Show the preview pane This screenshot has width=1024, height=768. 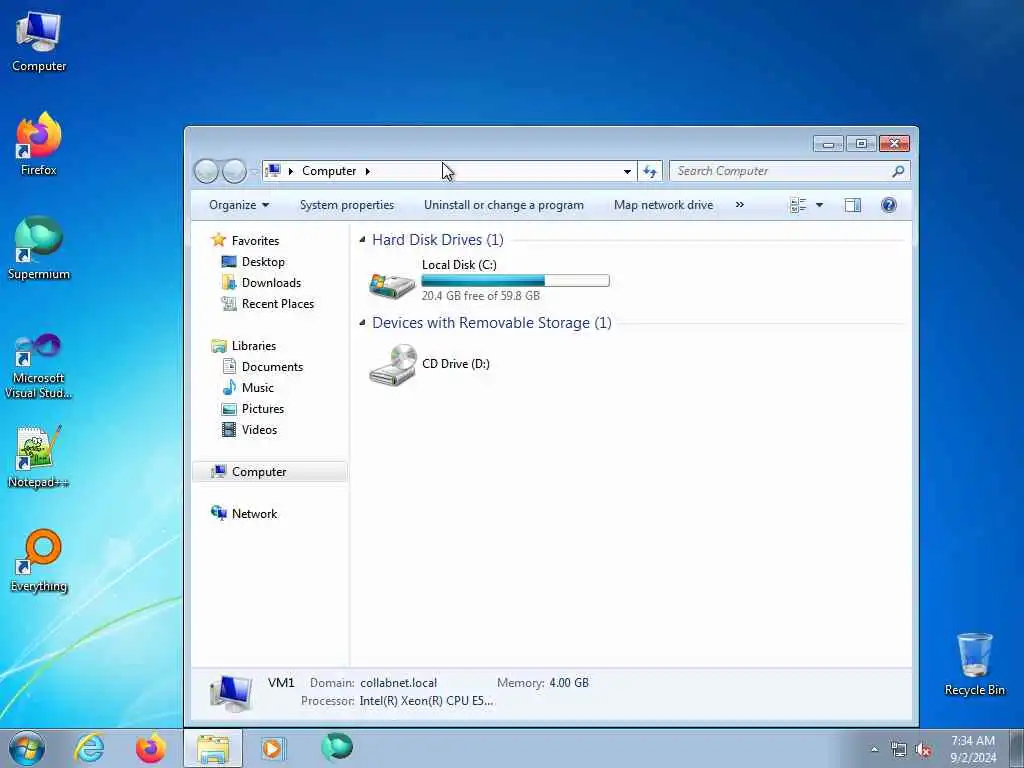[x=852, y=205]
